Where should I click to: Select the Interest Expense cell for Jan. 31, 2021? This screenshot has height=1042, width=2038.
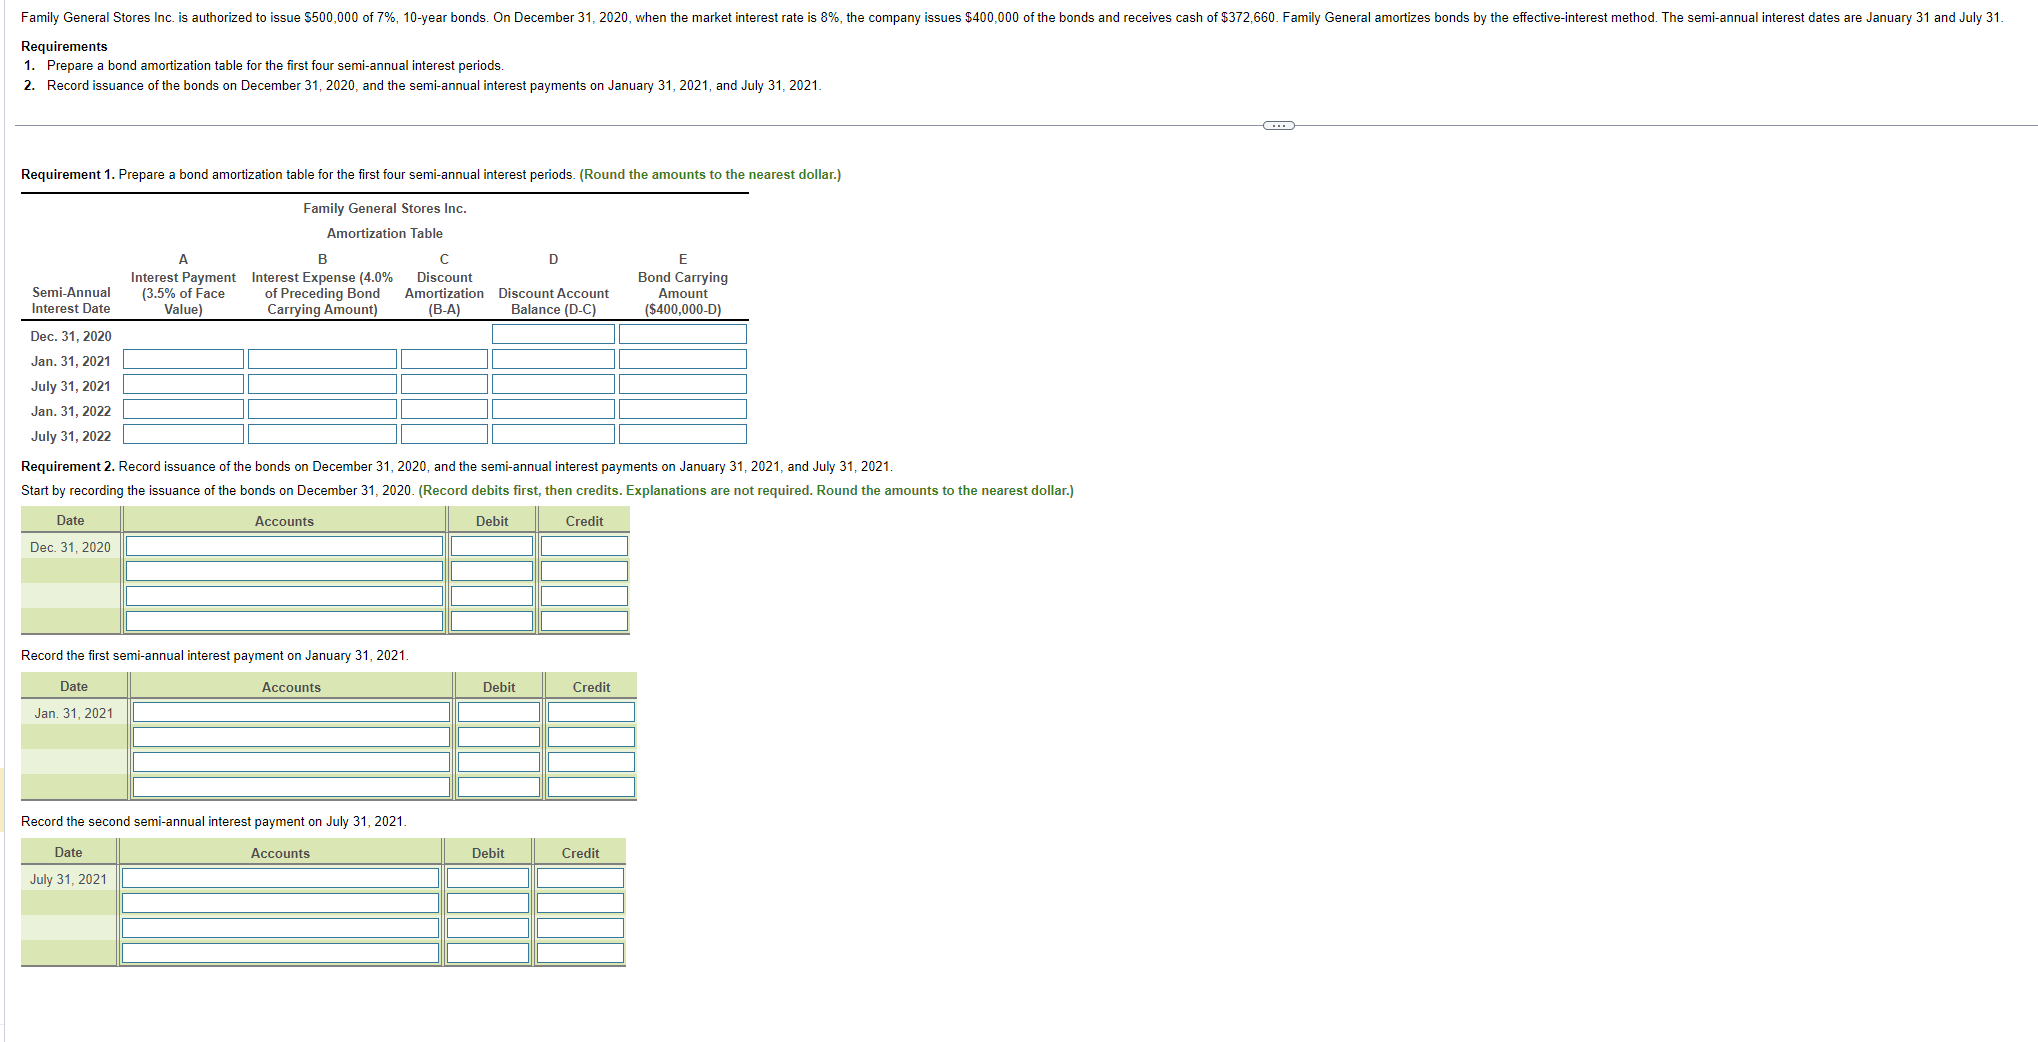click(321, 358)
